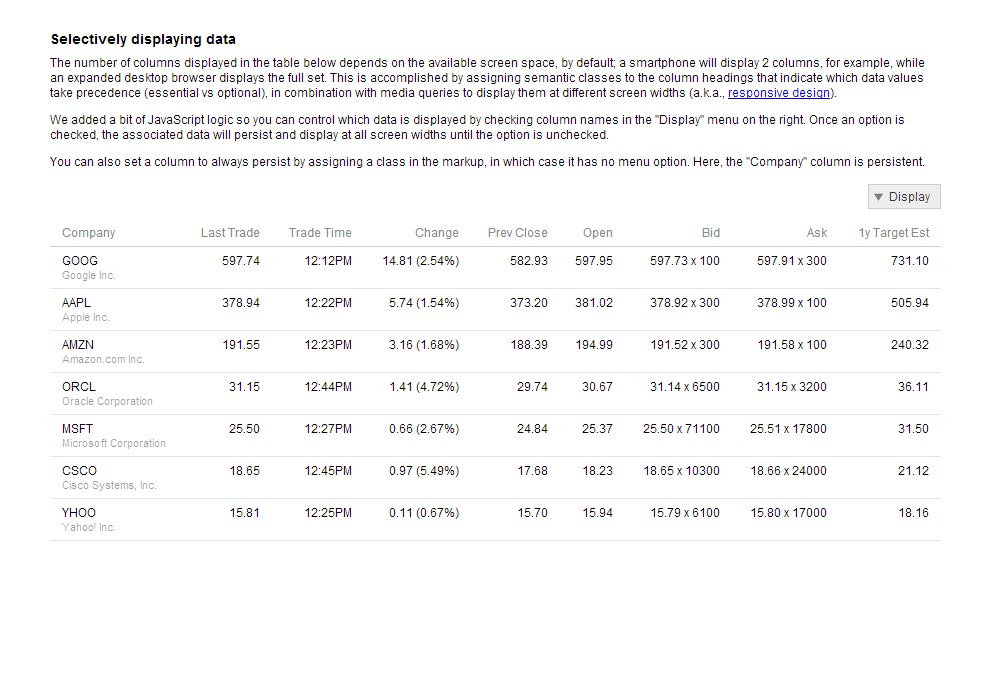The width and height of the screenshot is (990, 694).
Task: Click the Trade Time column header
Action: tap(320, 232)
